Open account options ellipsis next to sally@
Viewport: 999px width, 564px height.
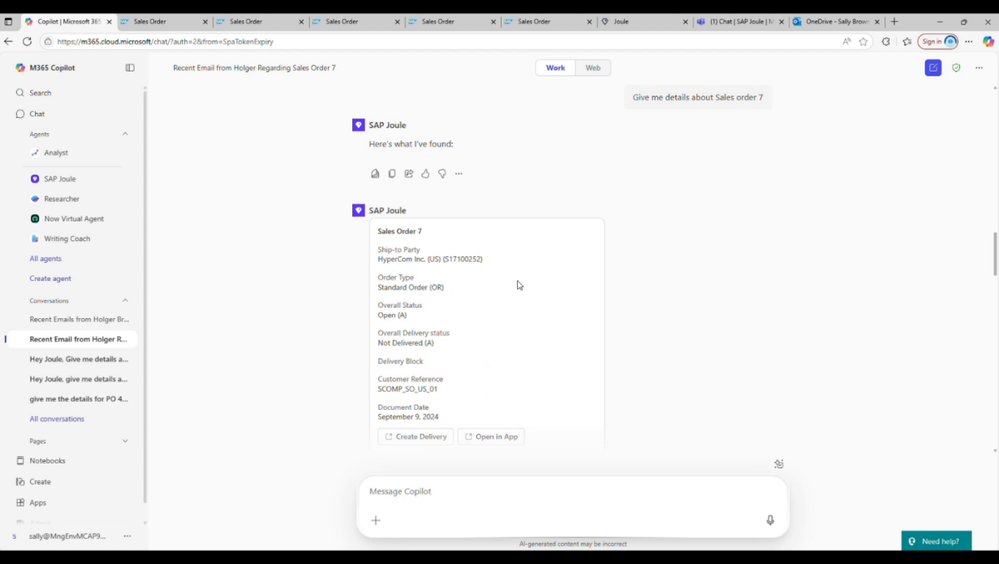click(127, 536)
